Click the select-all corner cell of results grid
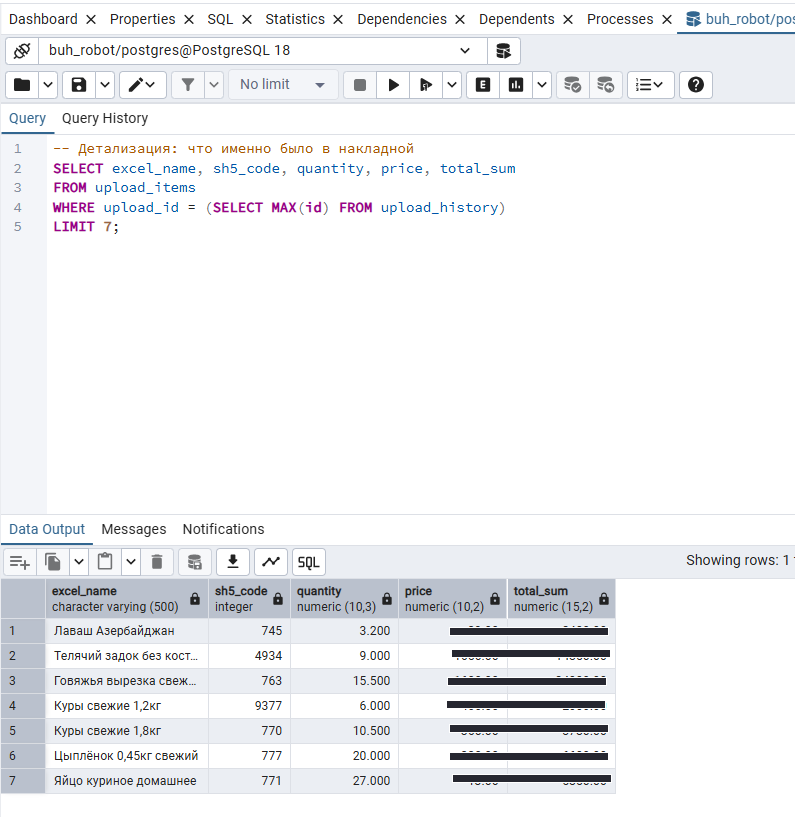 coord(23,599)
